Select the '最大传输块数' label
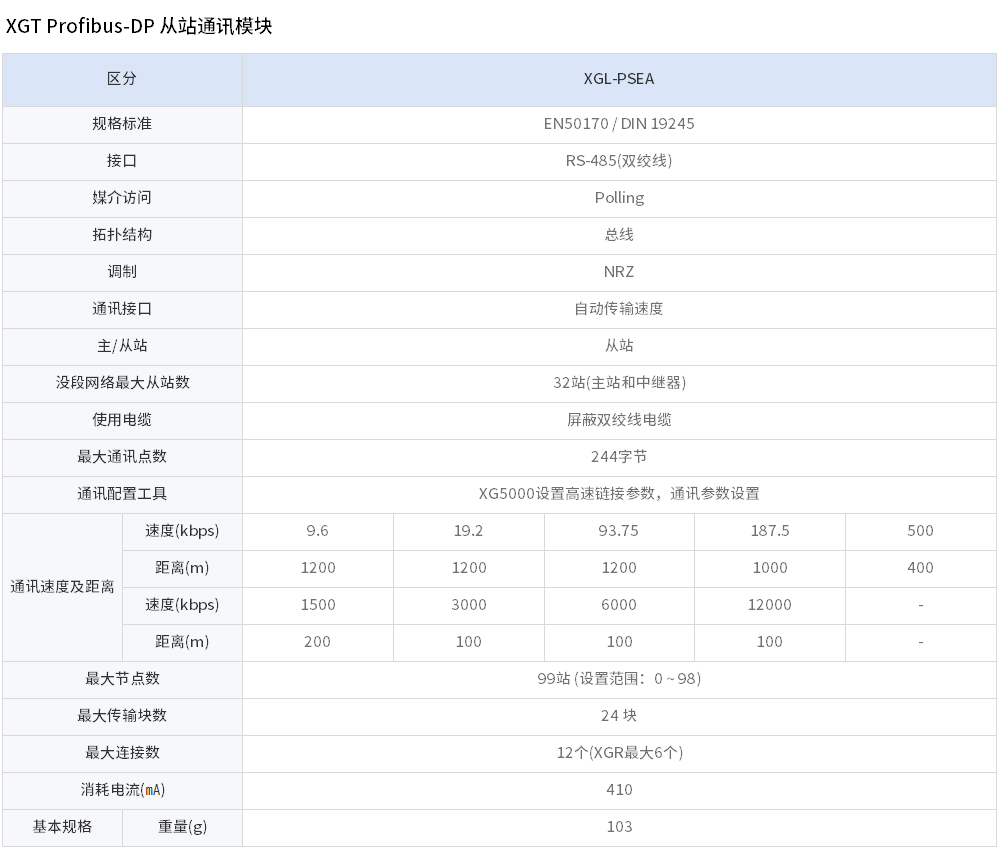 click(122, 716)
